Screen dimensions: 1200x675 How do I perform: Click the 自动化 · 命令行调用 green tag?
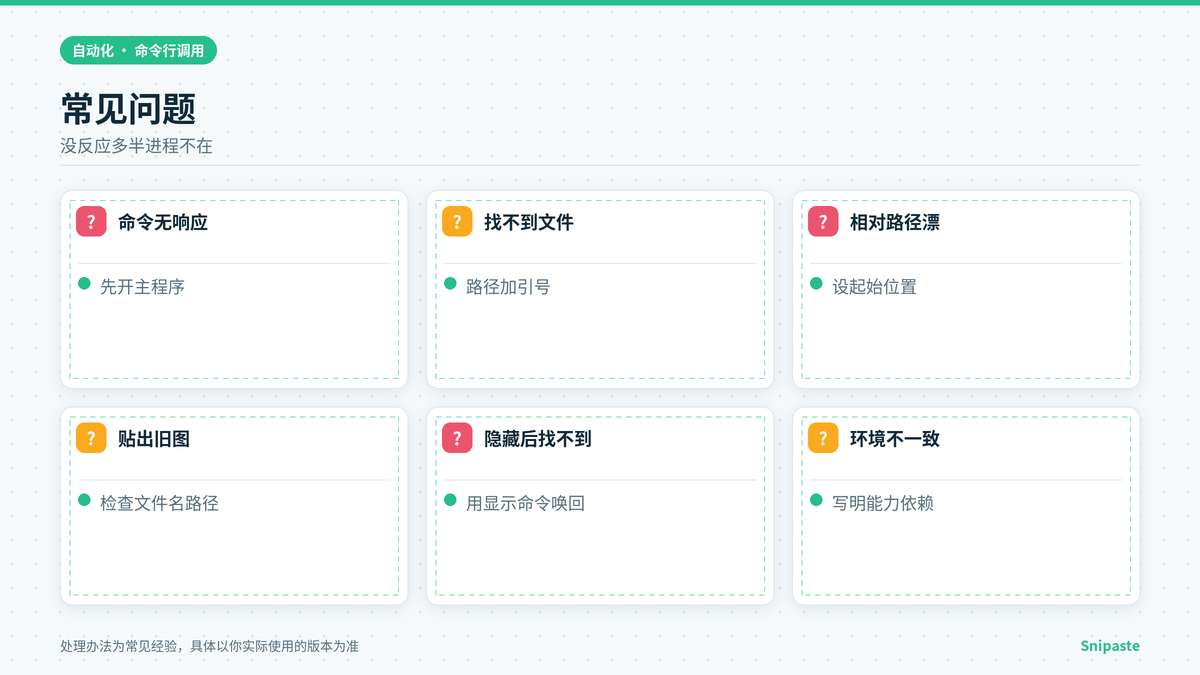click(x=138, y=51)
